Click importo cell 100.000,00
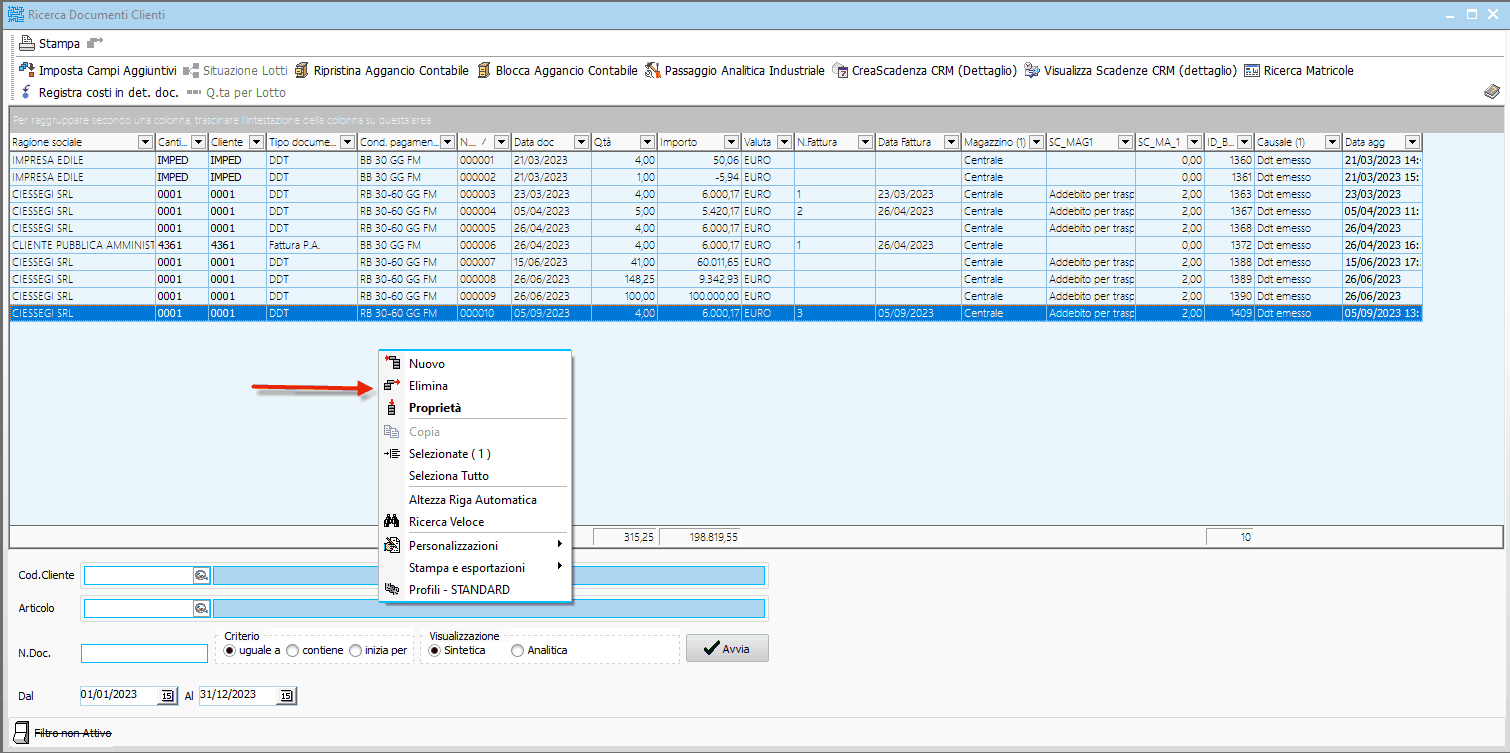The width and height of the screenshot is (1510, 753). pos(700,296)
